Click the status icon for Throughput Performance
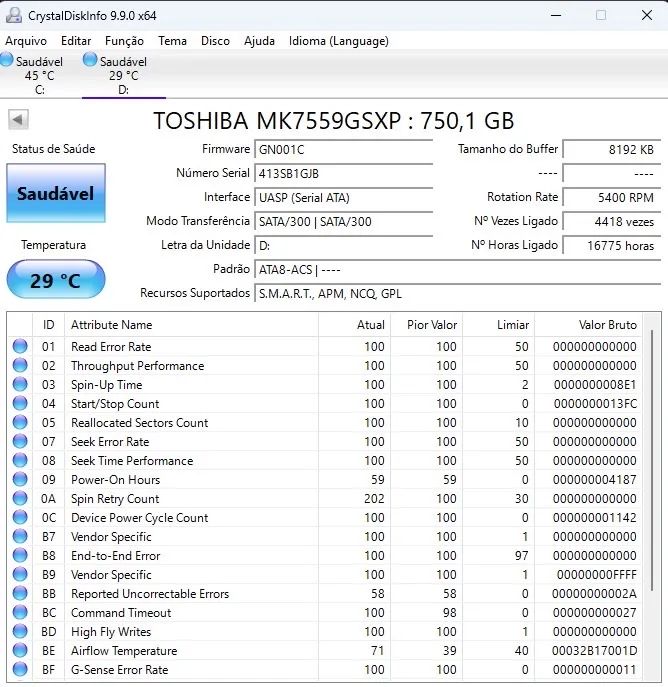The height and width of the screenshot is (687, 668). pyautogui.click(x=20, y=365)
